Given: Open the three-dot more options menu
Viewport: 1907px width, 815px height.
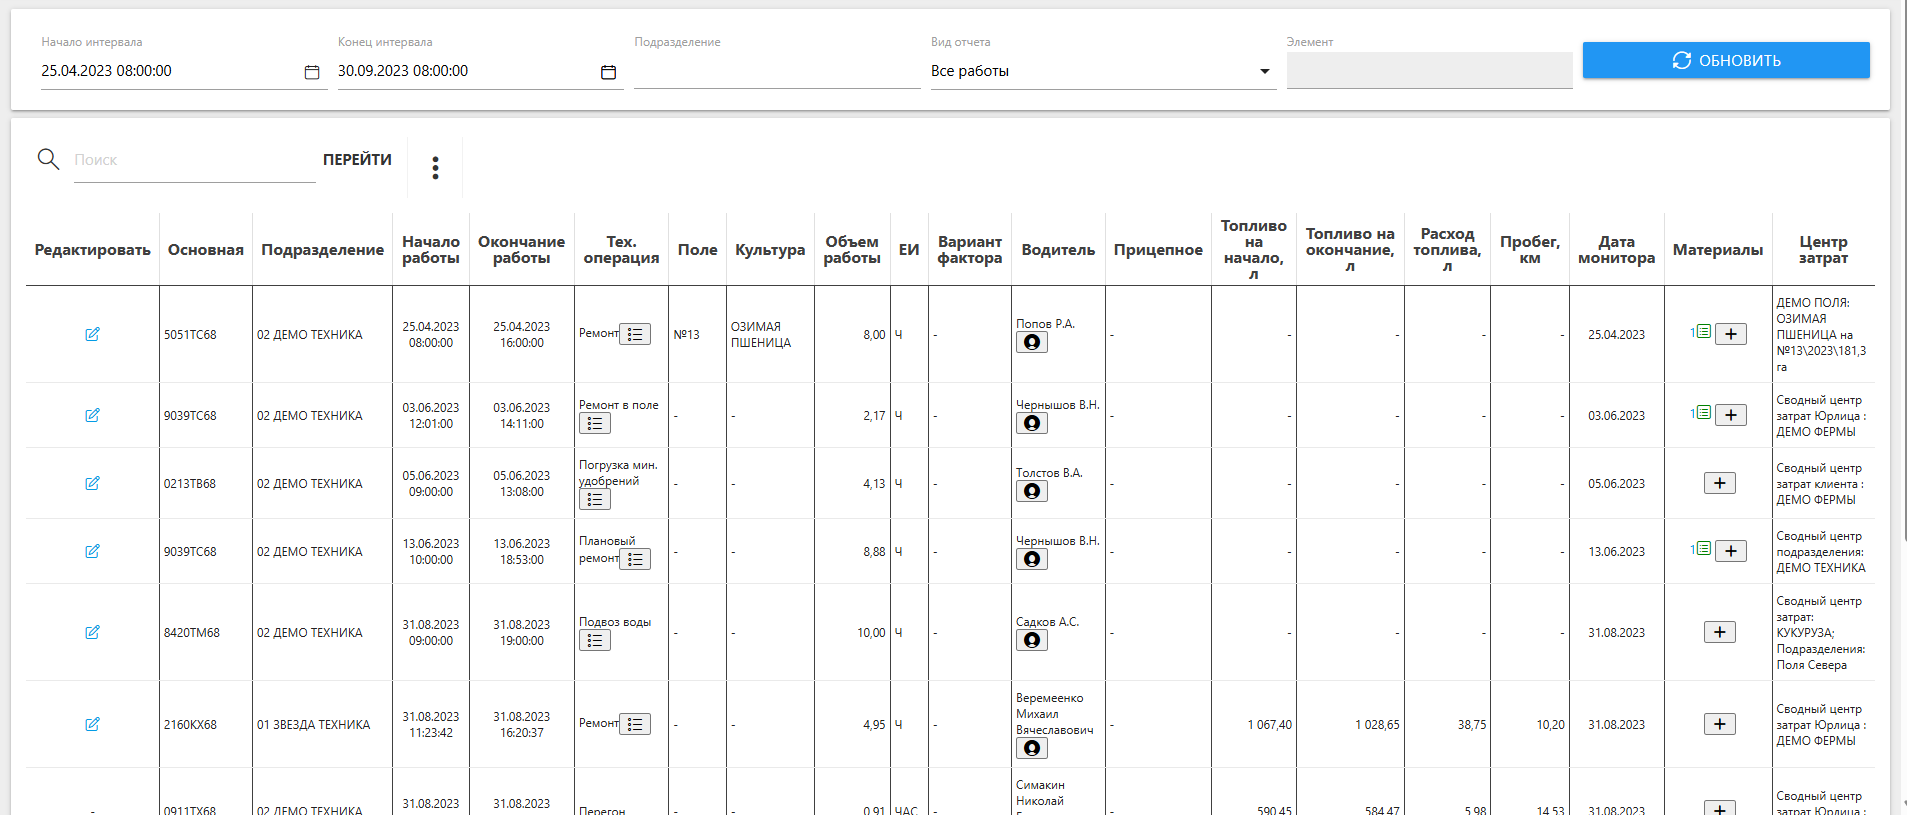Looking at the screenshot, I should 435,168.
